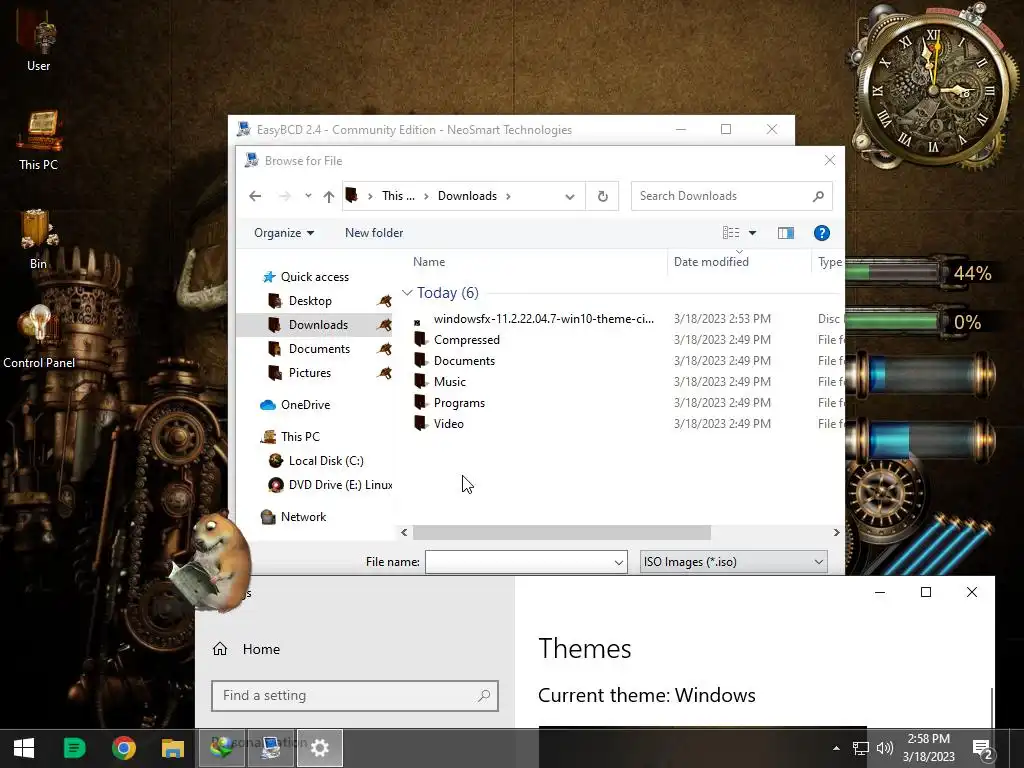This screenshot has width=1024, height=768.
Task: Collapse the Today (6) group
Action: point(407,293)
